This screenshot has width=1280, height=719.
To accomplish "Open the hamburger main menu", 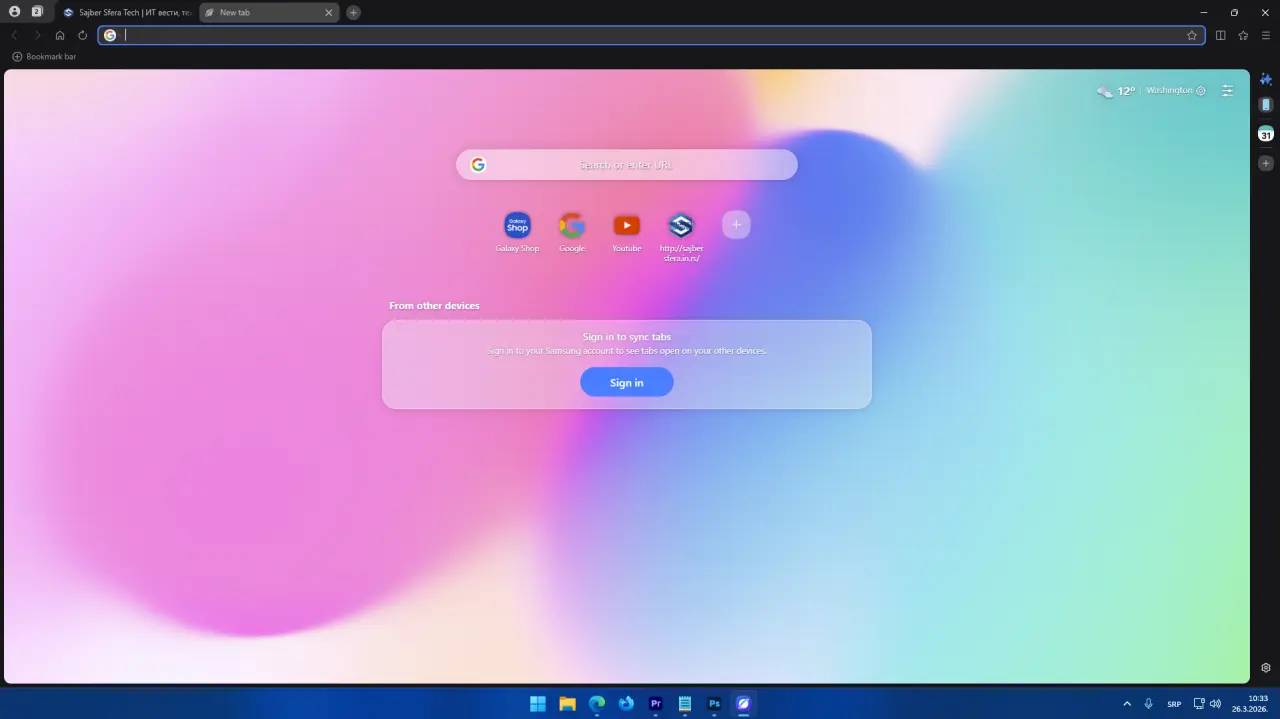I will click(x=1266, y=35).
